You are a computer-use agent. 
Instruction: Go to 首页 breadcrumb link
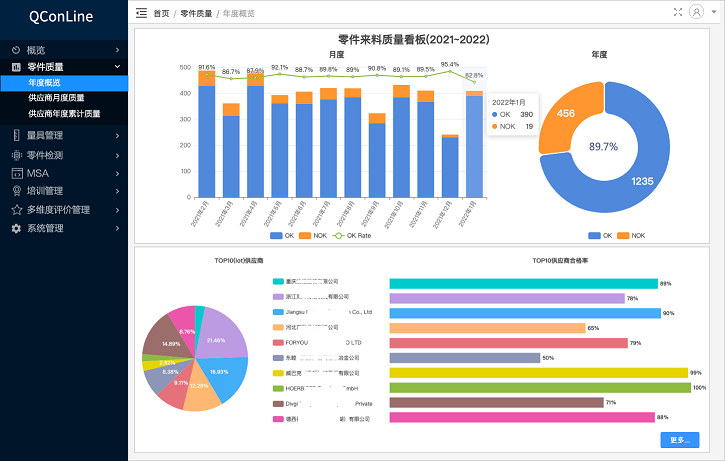click(161, 14)
